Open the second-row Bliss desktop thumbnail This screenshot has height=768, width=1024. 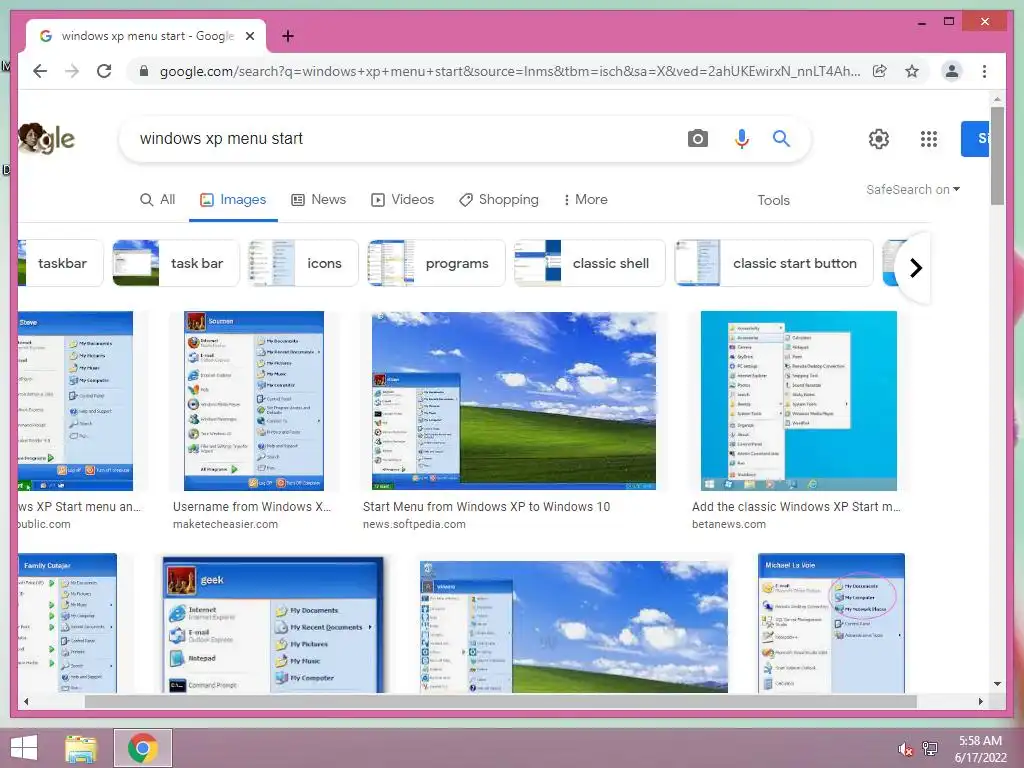click(x=573, y=626)
